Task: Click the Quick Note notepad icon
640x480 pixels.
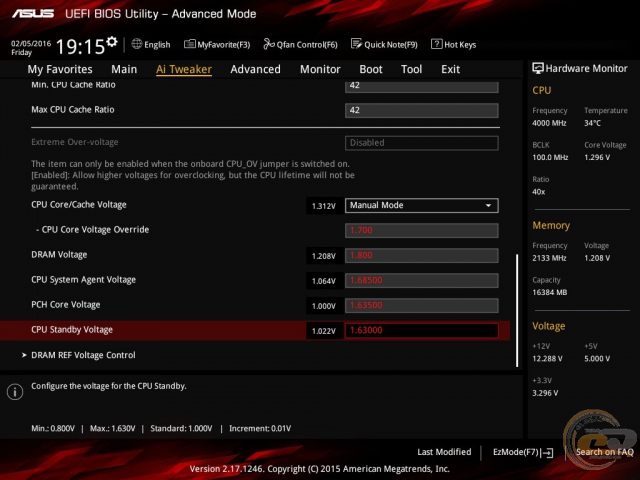Action: coord(356,44)
